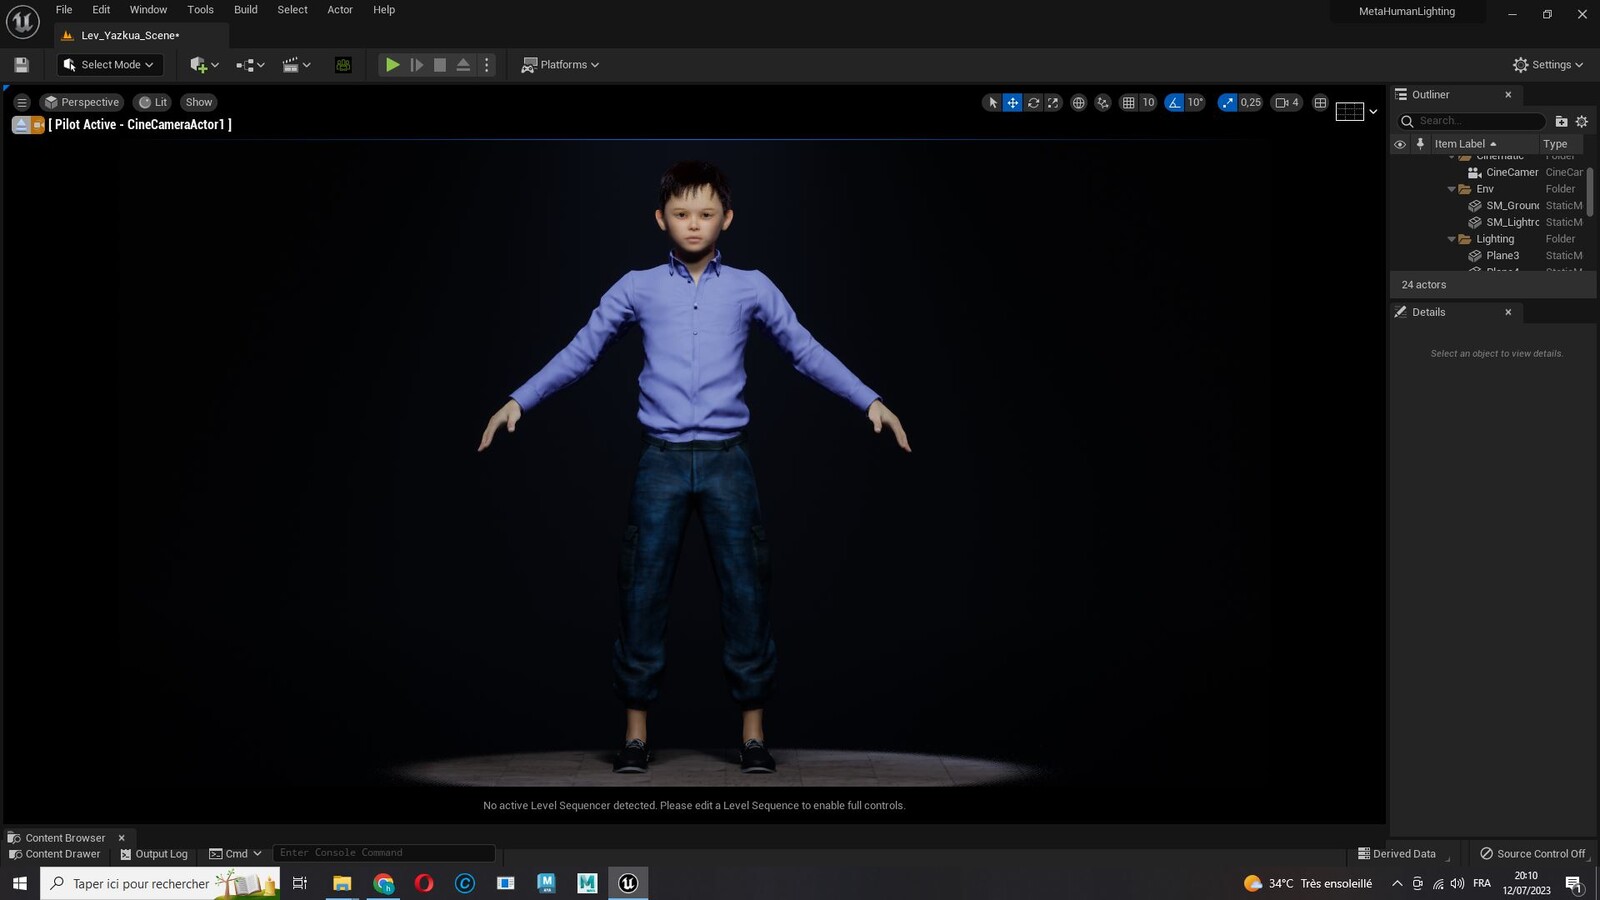Click the dashed grid overlay icon

coord(1350,112)
